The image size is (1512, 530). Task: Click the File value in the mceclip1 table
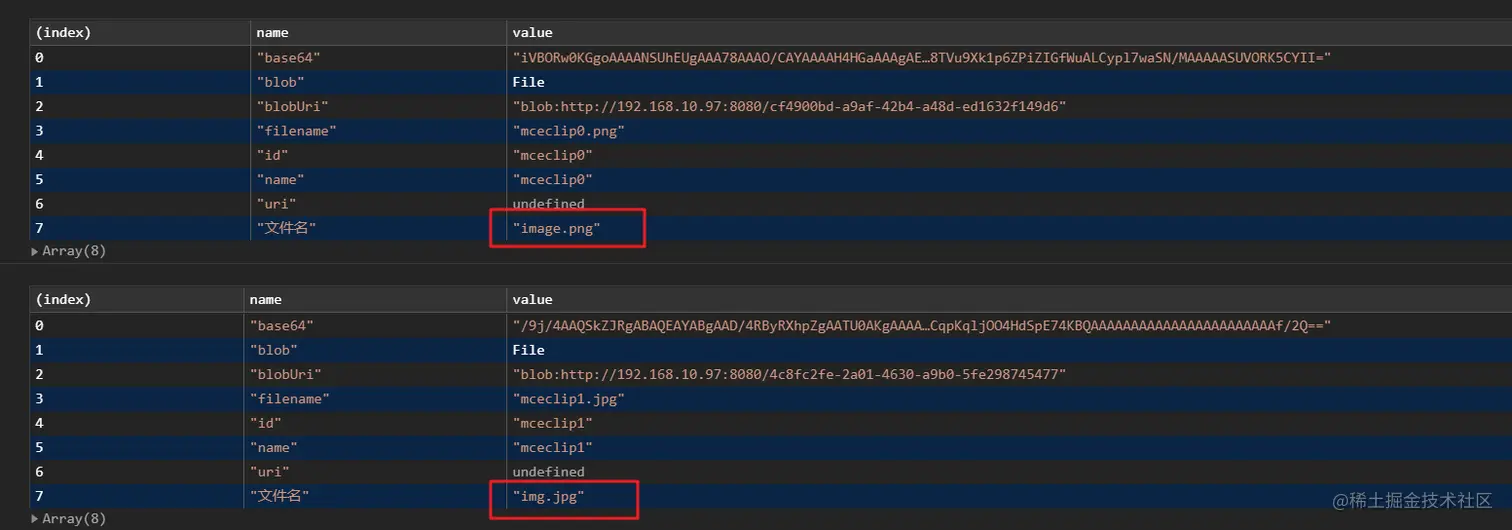pos(529,350)
